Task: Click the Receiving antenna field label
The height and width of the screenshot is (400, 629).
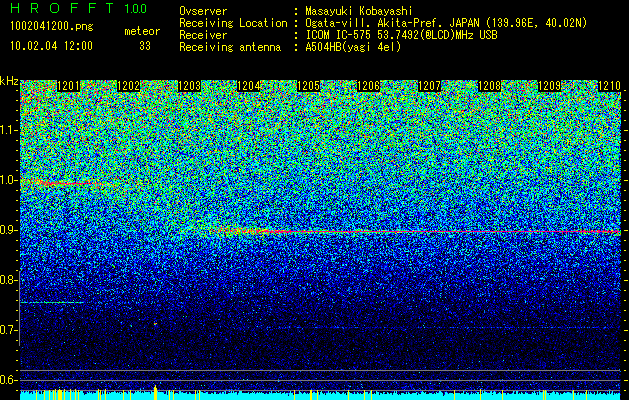Action: tap(230, 47)
